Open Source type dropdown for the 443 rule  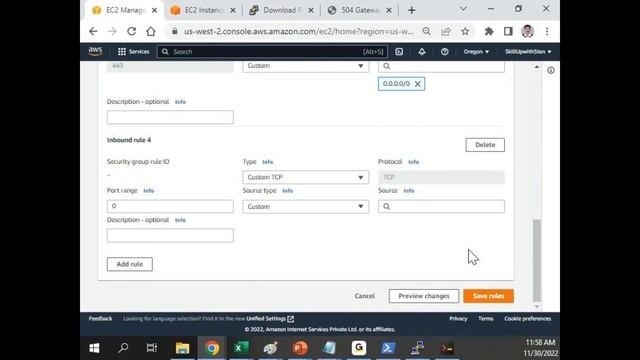click(x=305, y=66)
